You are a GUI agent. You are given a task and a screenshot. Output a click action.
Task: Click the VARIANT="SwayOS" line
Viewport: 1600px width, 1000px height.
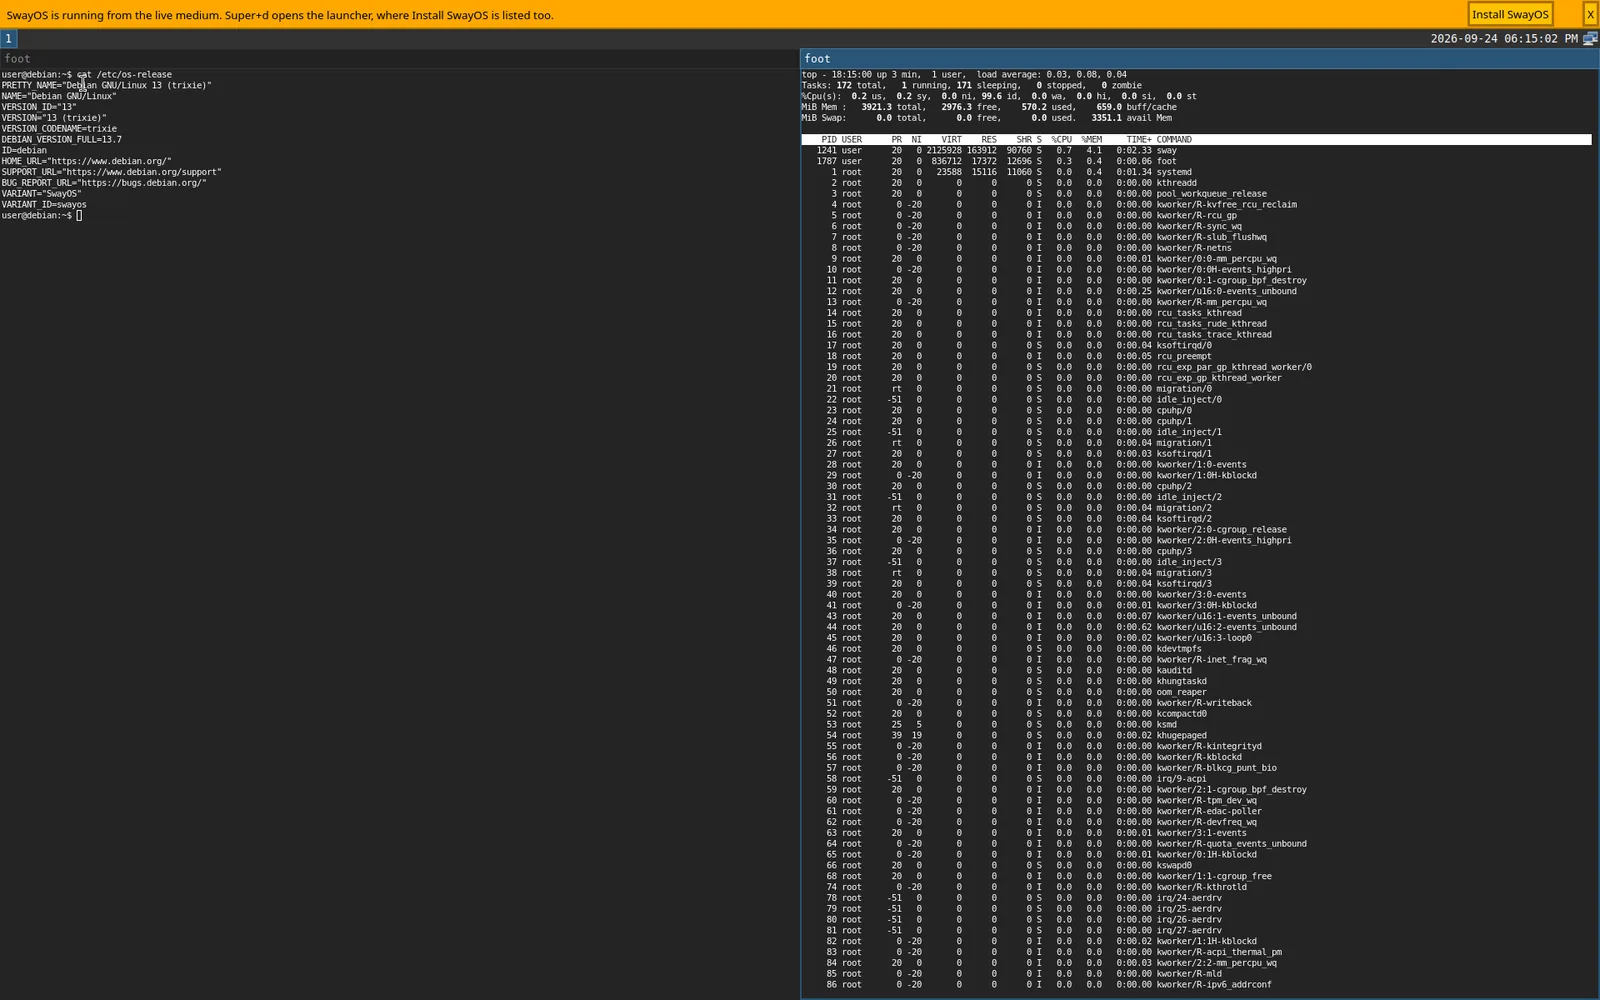[42, 194]
